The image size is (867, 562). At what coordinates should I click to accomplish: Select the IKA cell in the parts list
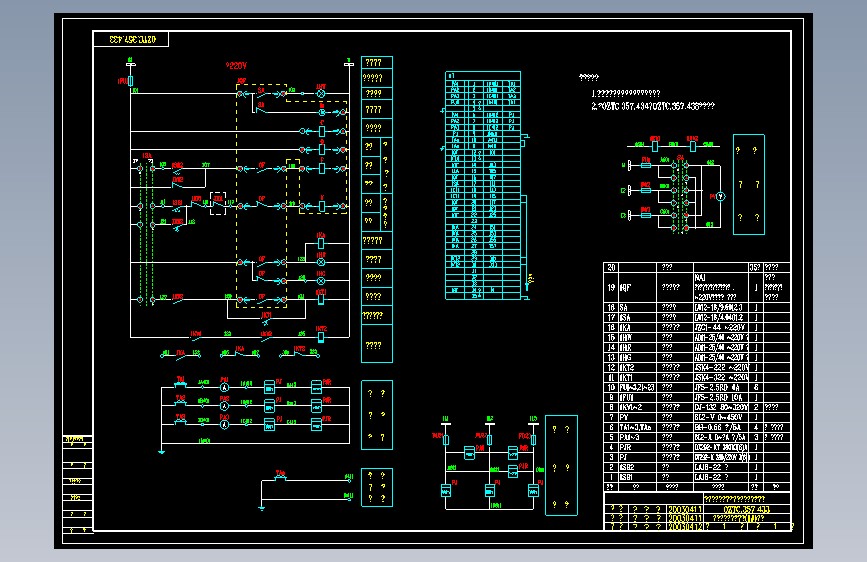tap(638, 327)
